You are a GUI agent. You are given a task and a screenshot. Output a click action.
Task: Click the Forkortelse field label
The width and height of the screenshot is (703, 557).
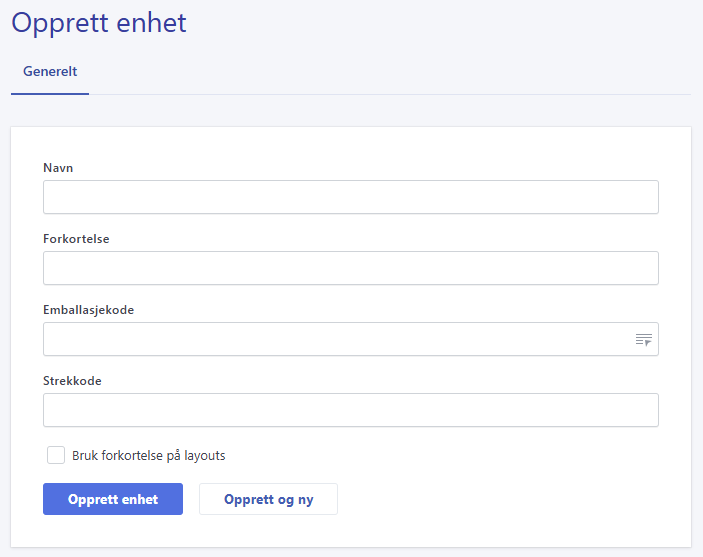coord(76,239)
